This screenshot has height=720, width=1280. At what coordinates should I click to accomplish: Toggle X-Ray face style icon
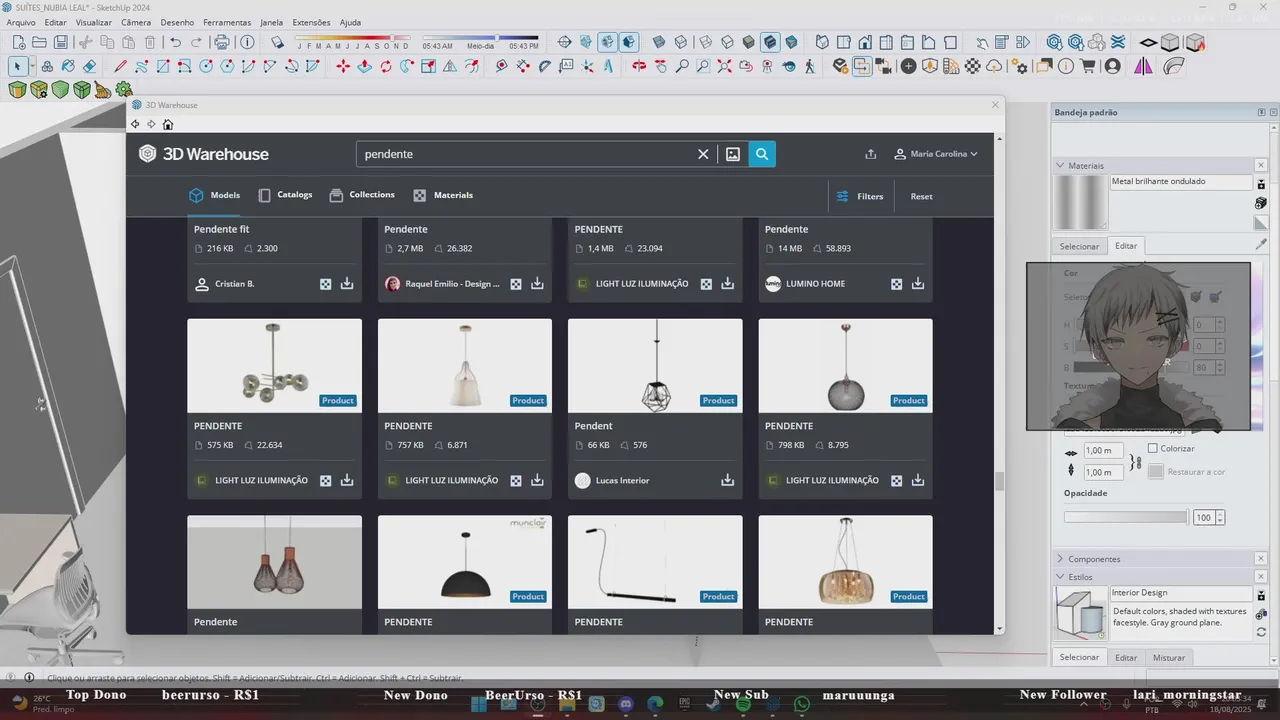pos(659,42)
